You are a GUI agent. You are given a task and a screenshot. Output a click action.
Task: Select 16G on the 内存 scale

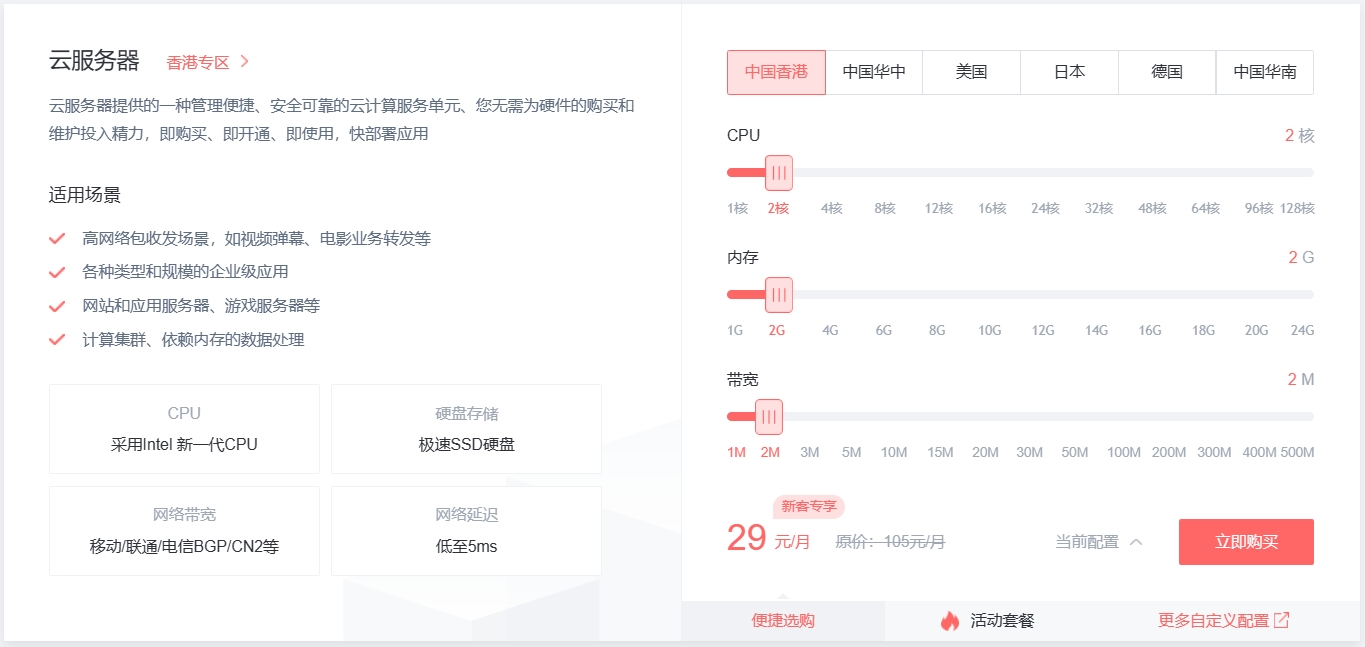point(1149,330)
